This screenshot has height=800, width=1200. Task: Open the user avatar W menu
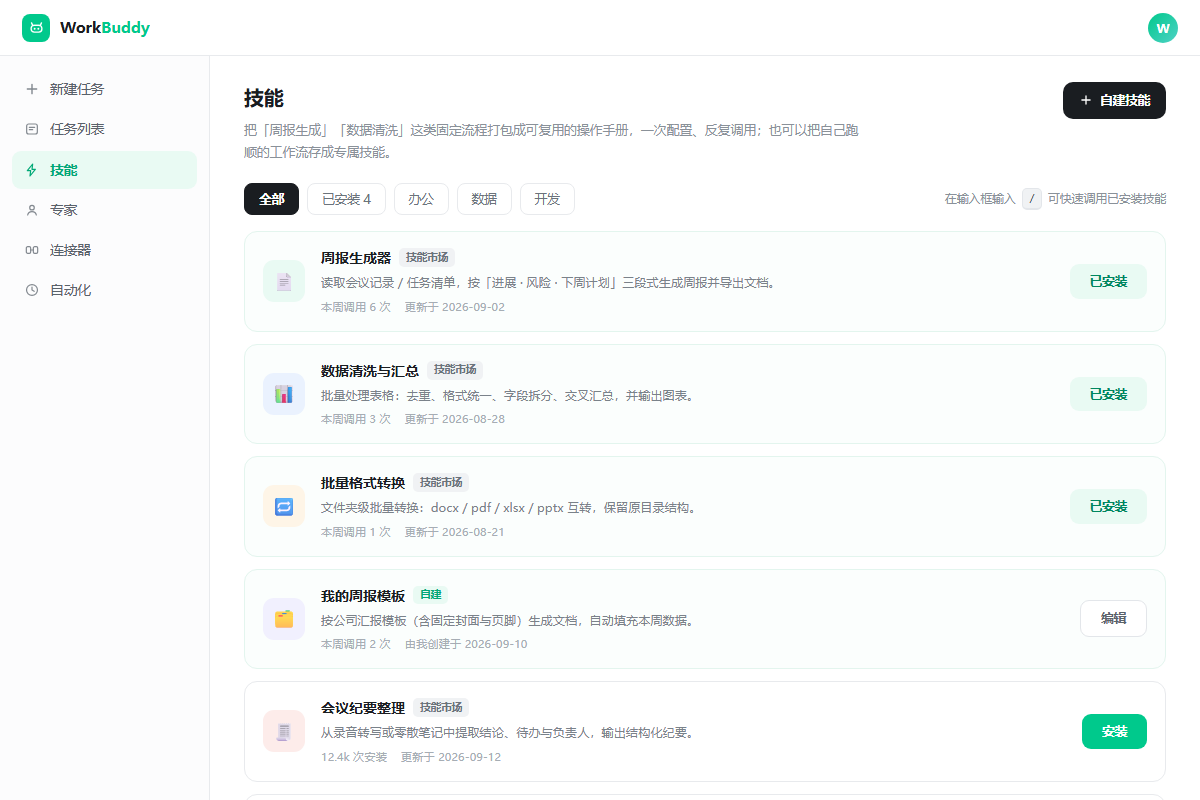click(x=1163, y=28)
